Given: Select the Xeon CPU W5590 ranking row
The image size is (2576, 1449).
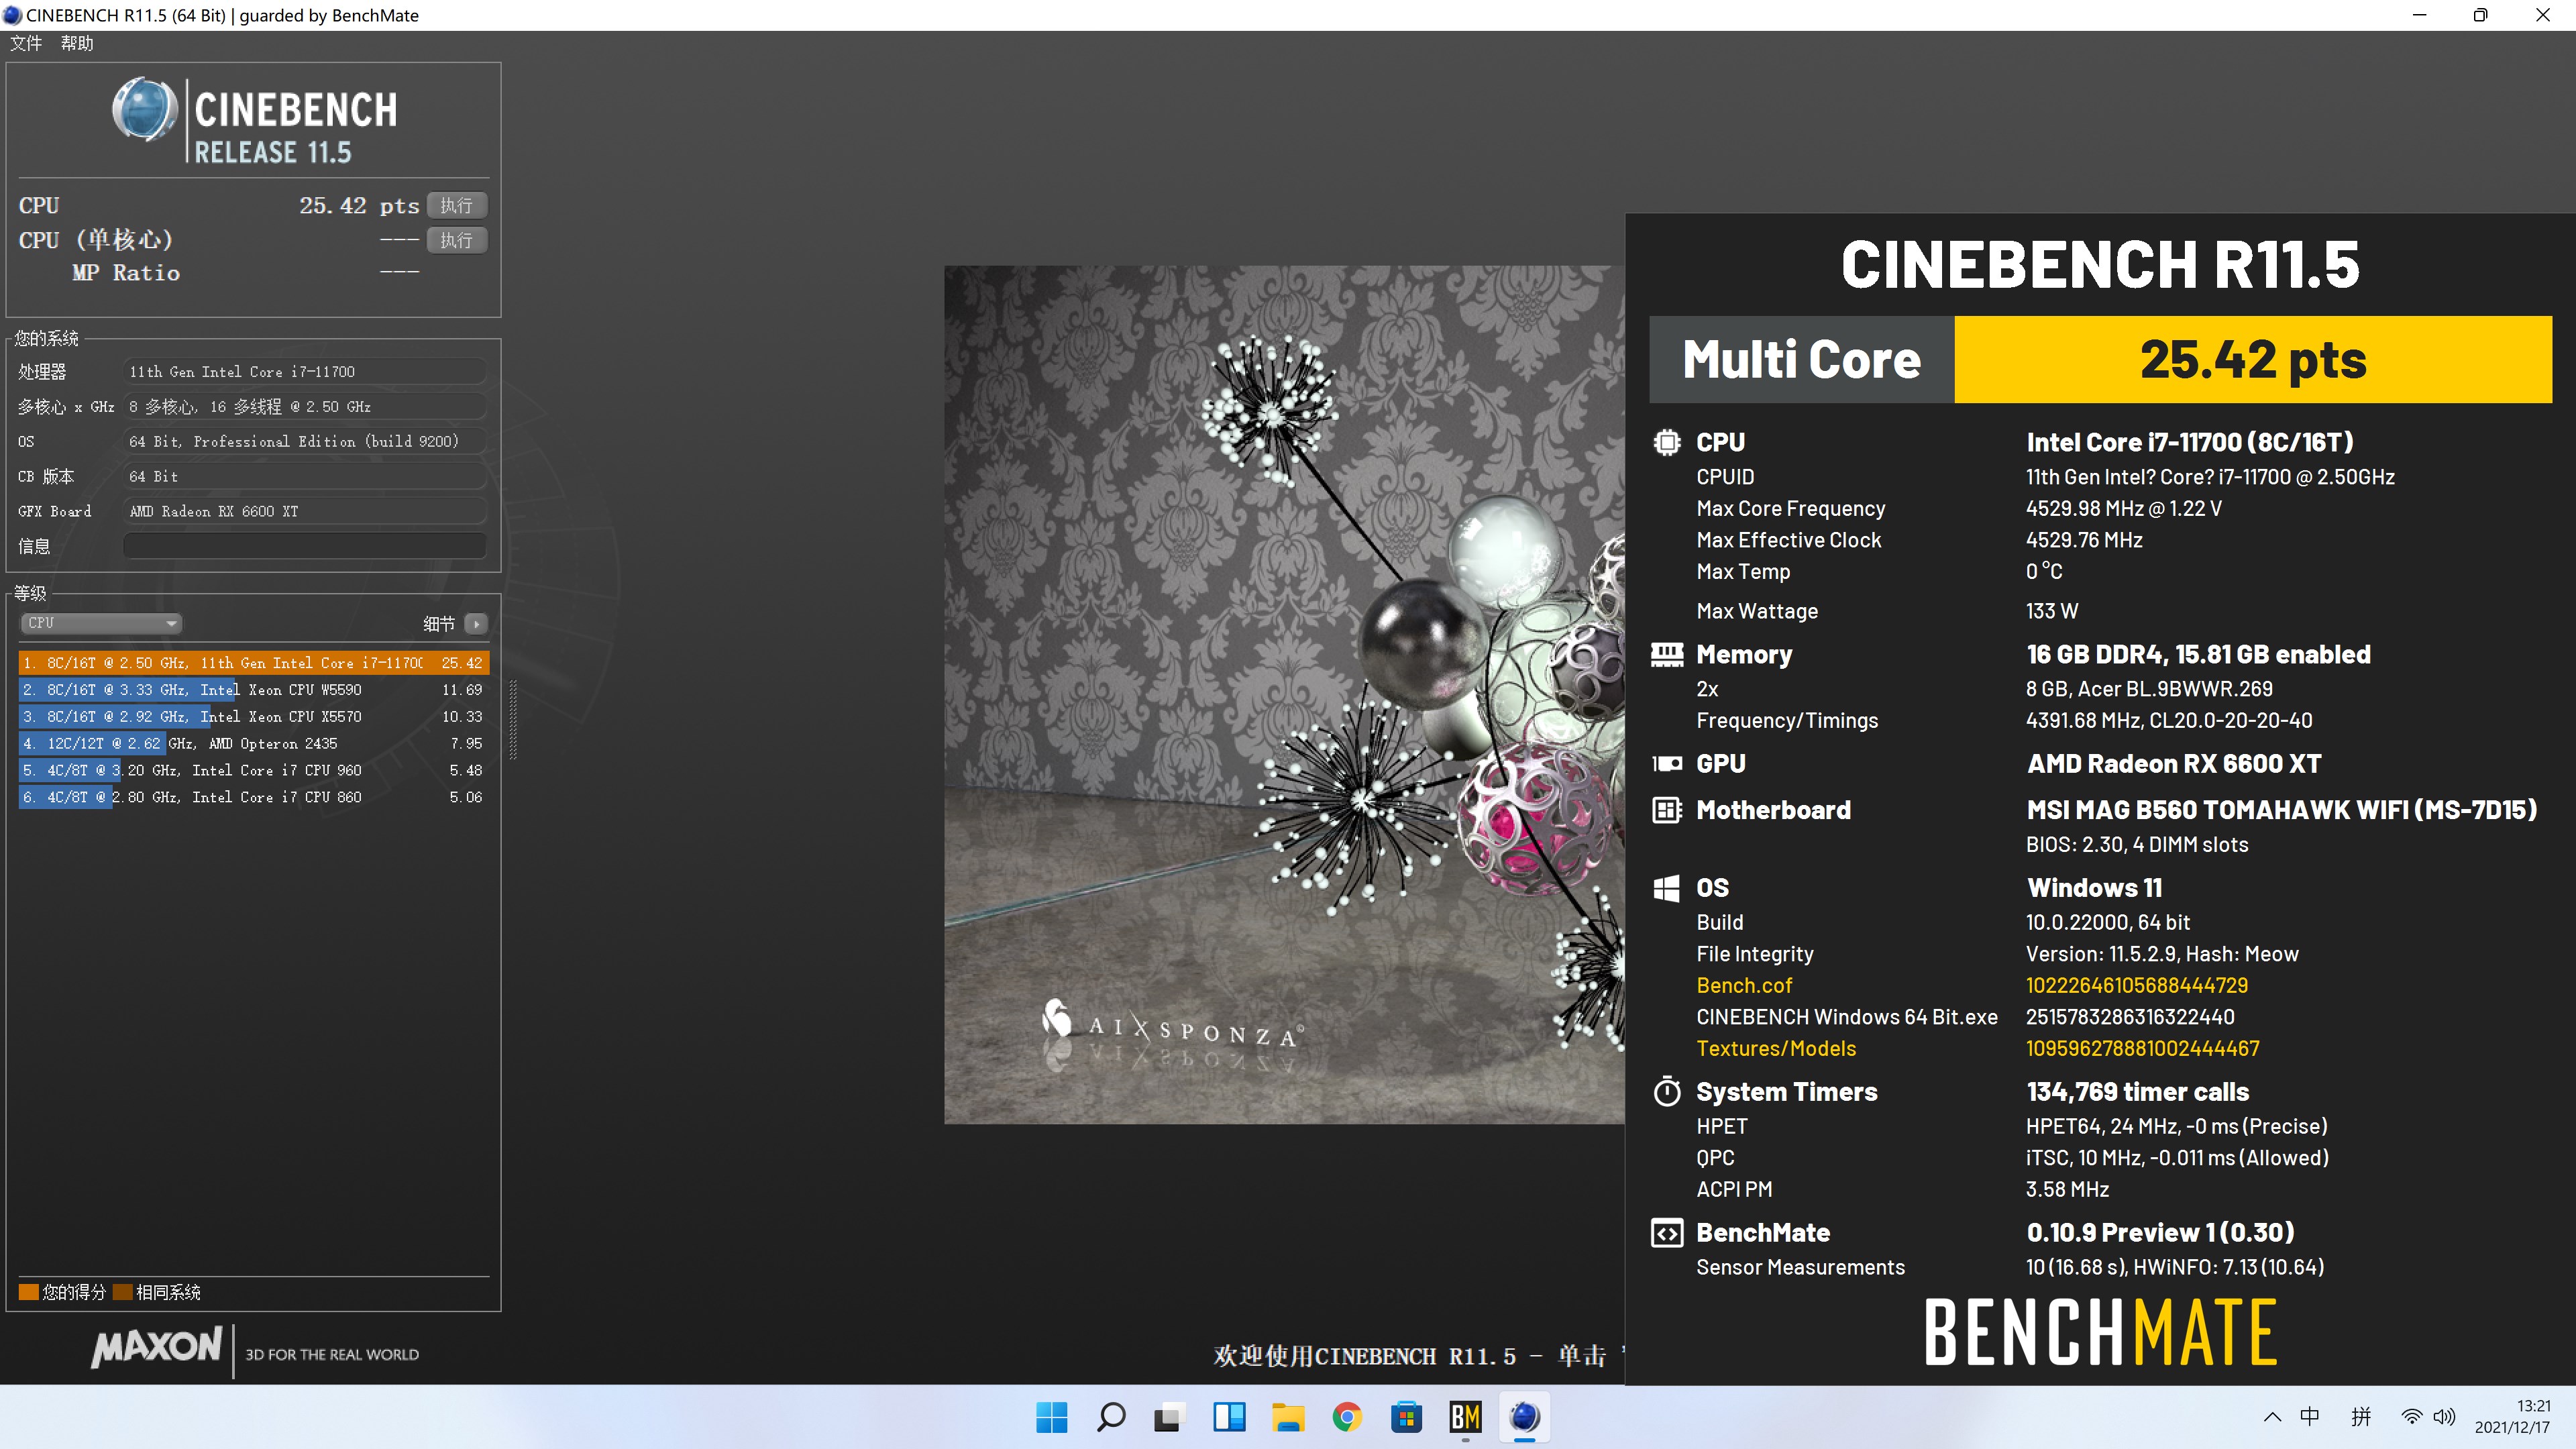Looking at the screenshot, I should click(253, 690).
